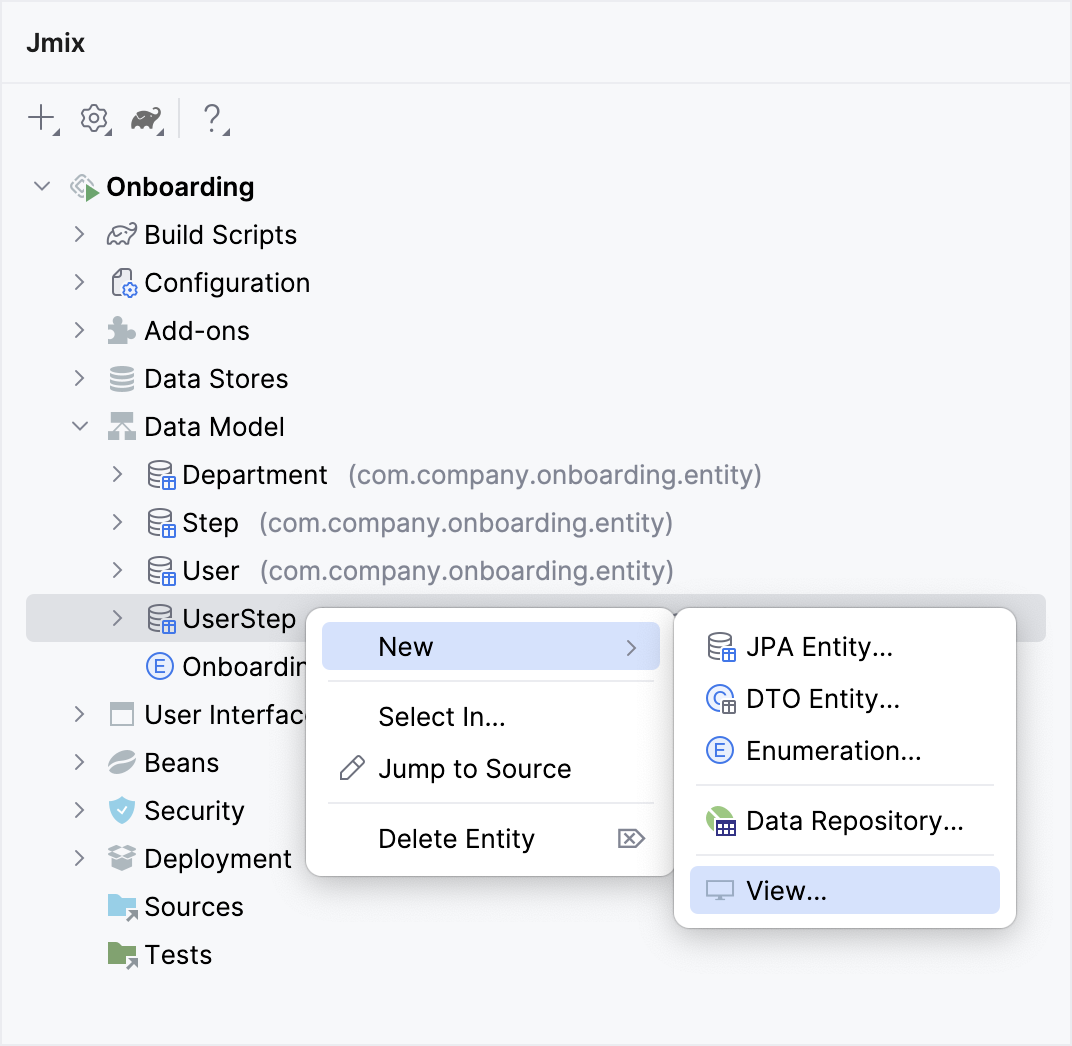Expand the Build Scripts node
Image resolution: width=1072 pixels, height=1046 pixels.
click(80, 235)
